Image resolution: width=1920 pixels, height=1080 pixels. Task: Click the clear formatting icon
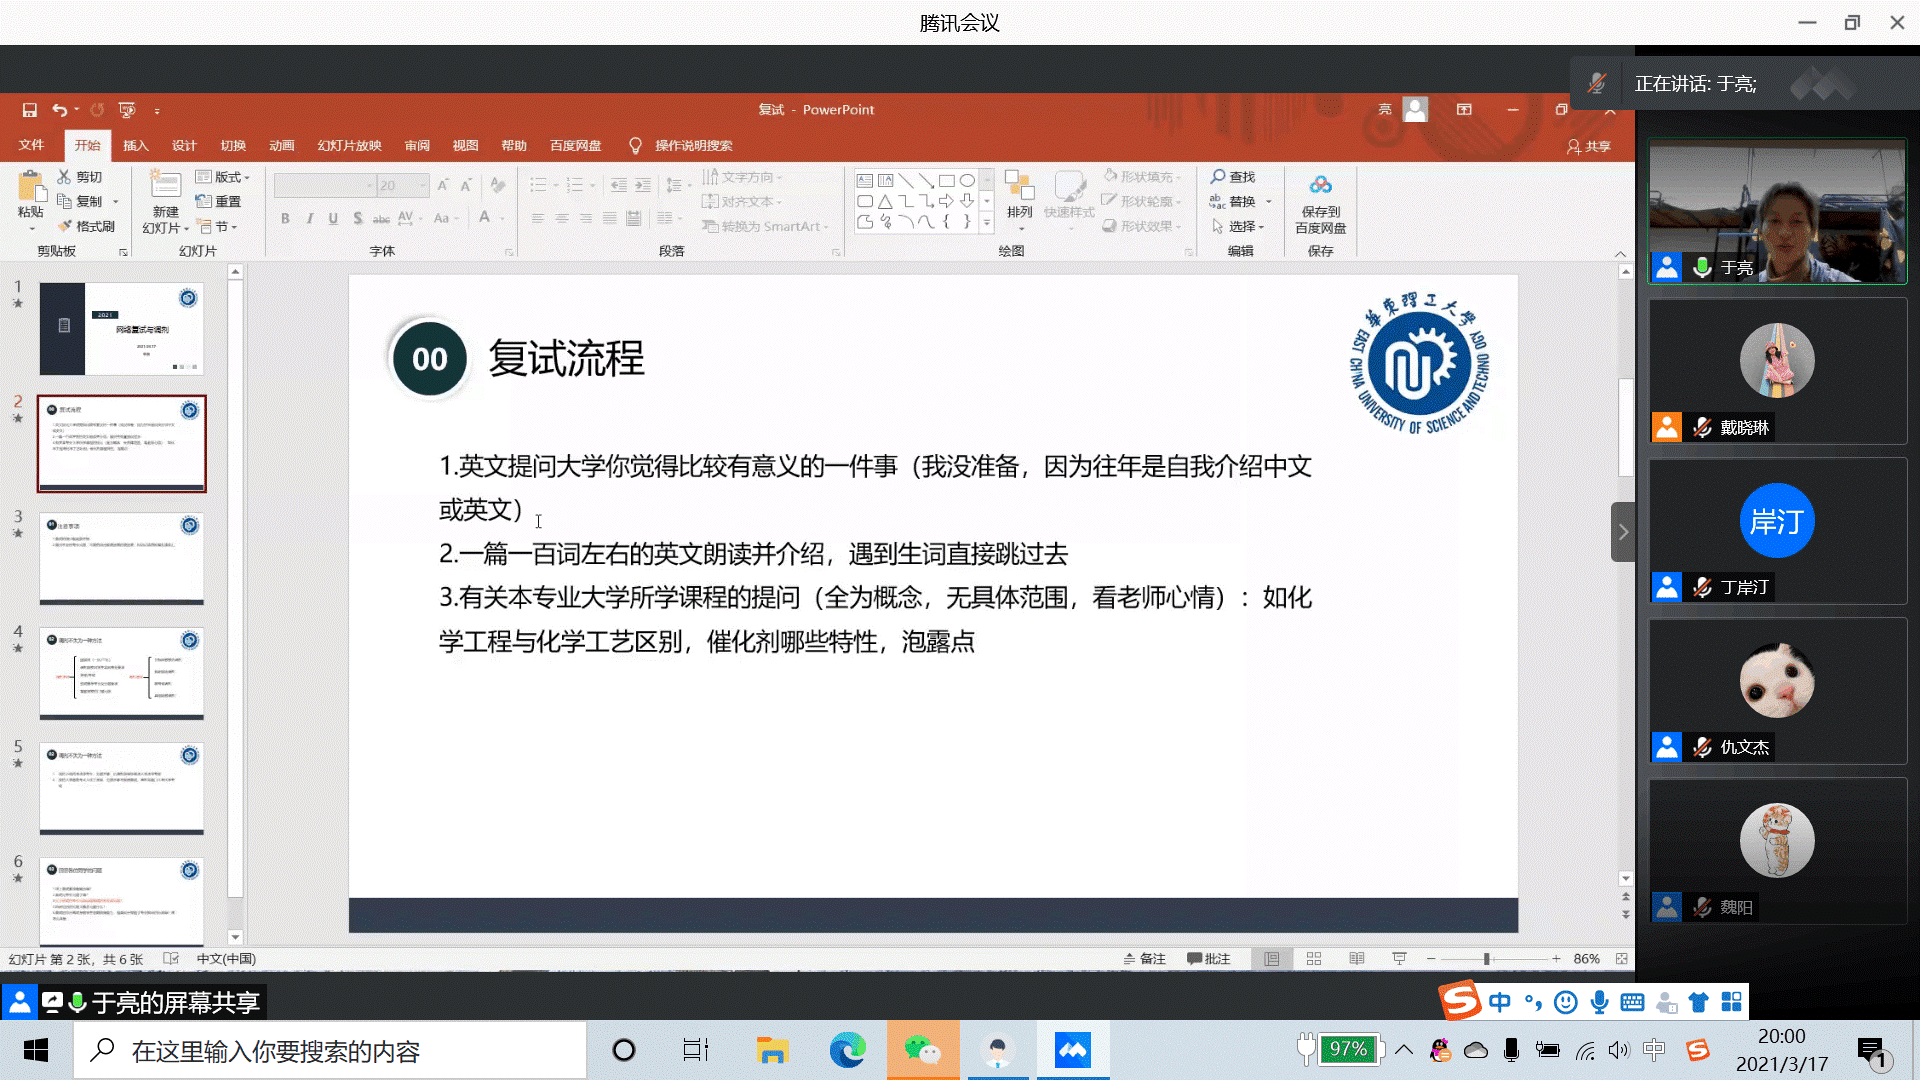pos(497,185)
